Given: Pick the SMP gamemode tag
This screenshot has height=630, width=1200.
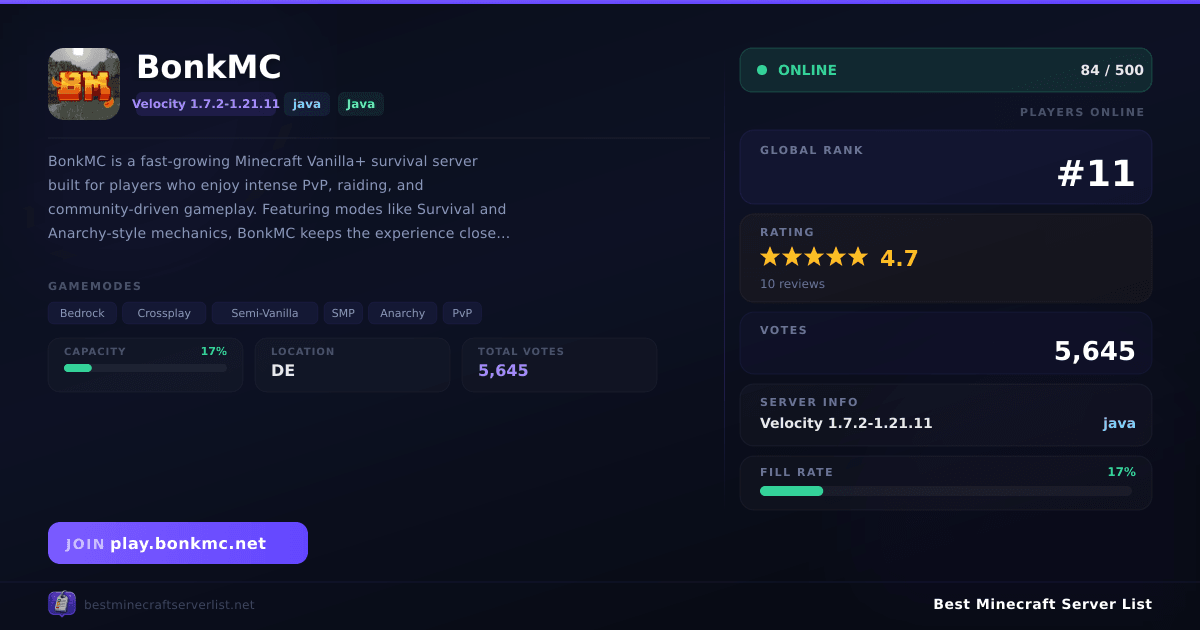Looking at the screenshot, I should pos(343,313).
